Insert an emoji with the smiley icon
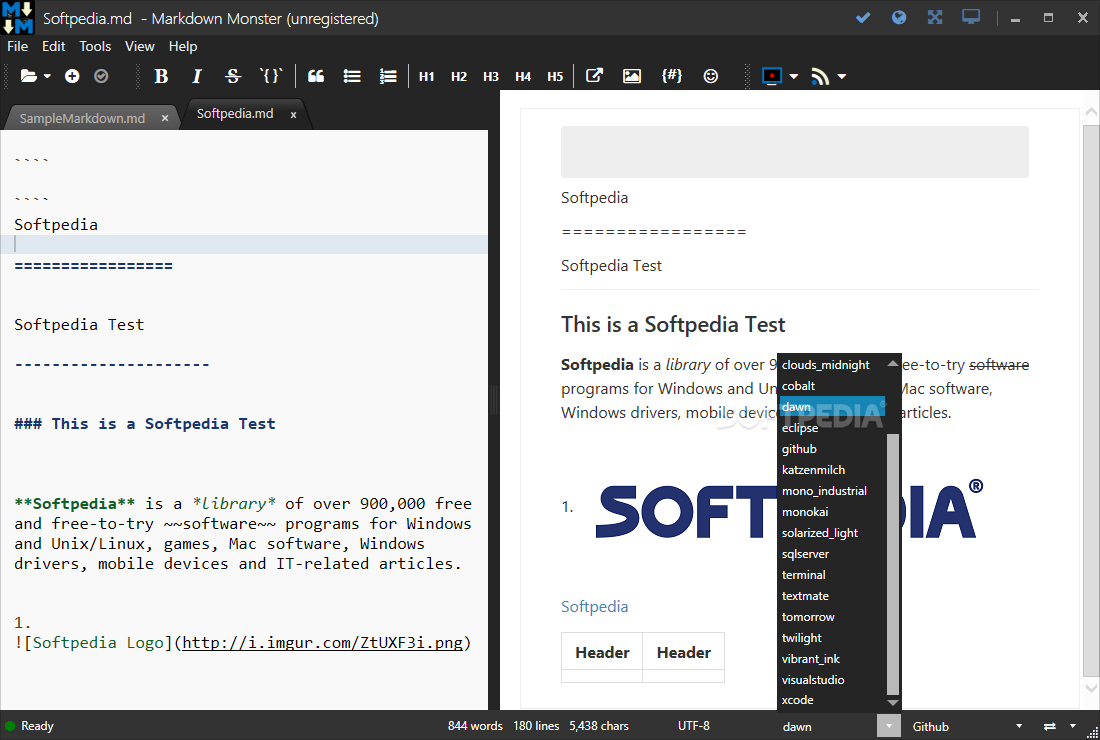The image size is (1100, 740). 711,76
